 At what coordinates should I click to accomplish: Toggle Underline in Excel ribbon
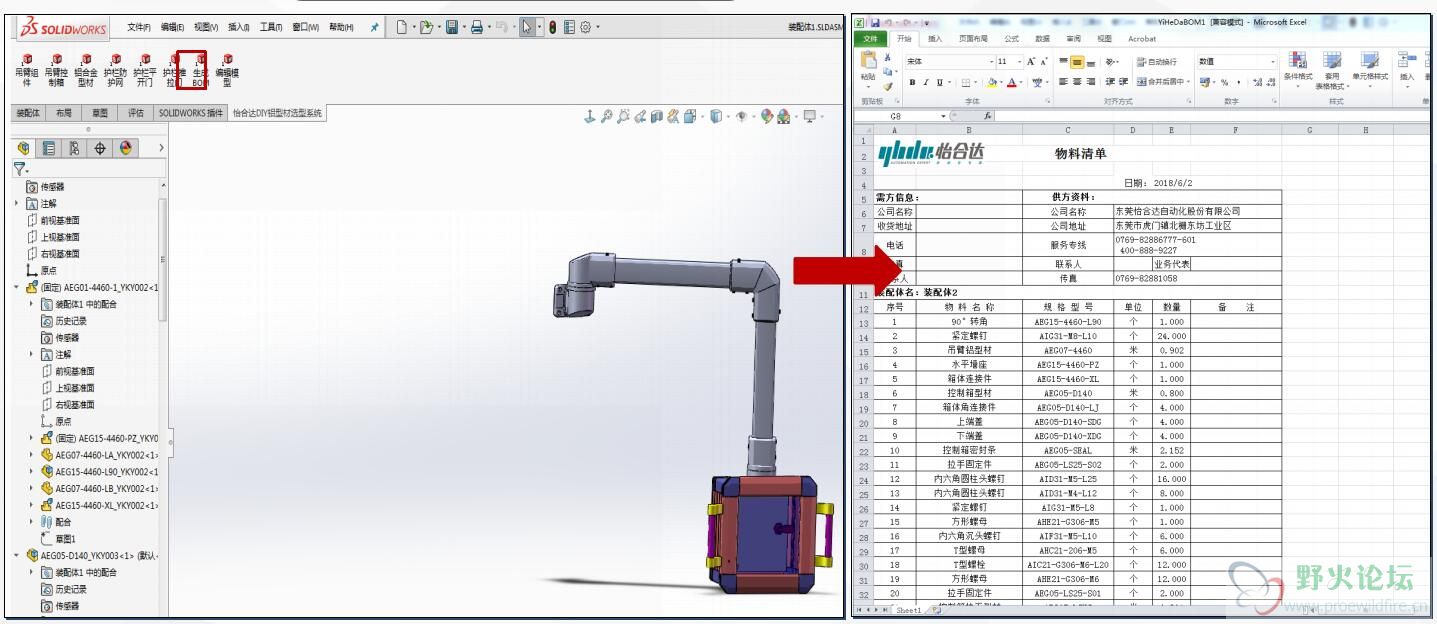pos(939,82)
